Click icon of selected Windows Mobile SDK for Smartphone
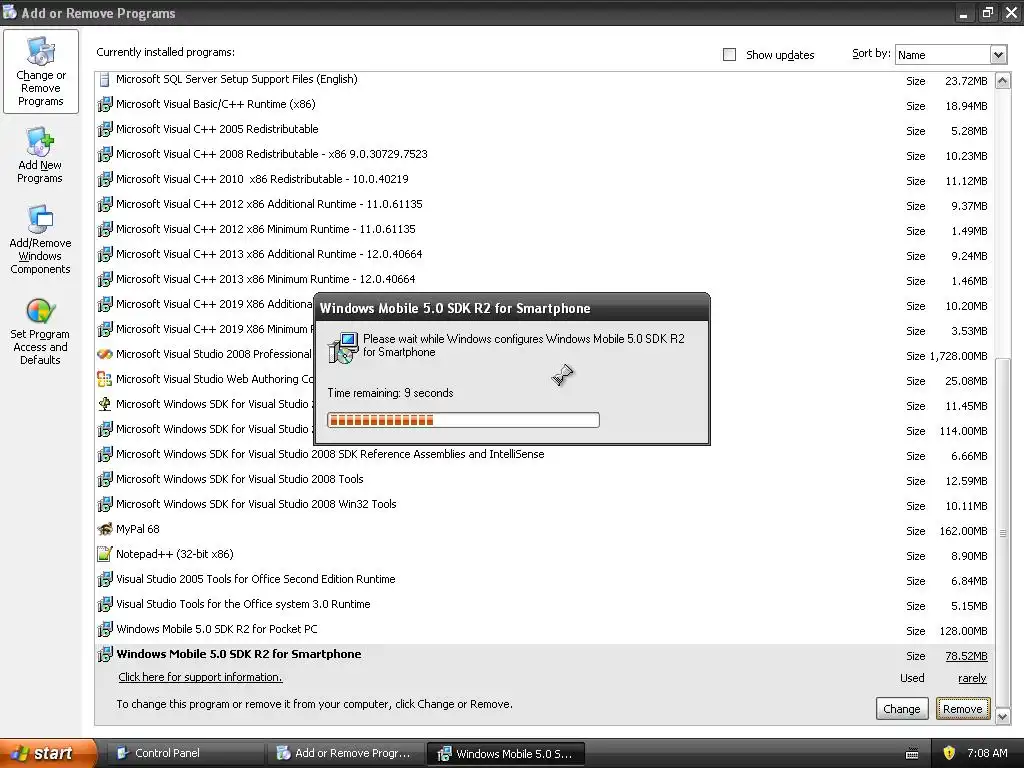 [x=104, y=654]
